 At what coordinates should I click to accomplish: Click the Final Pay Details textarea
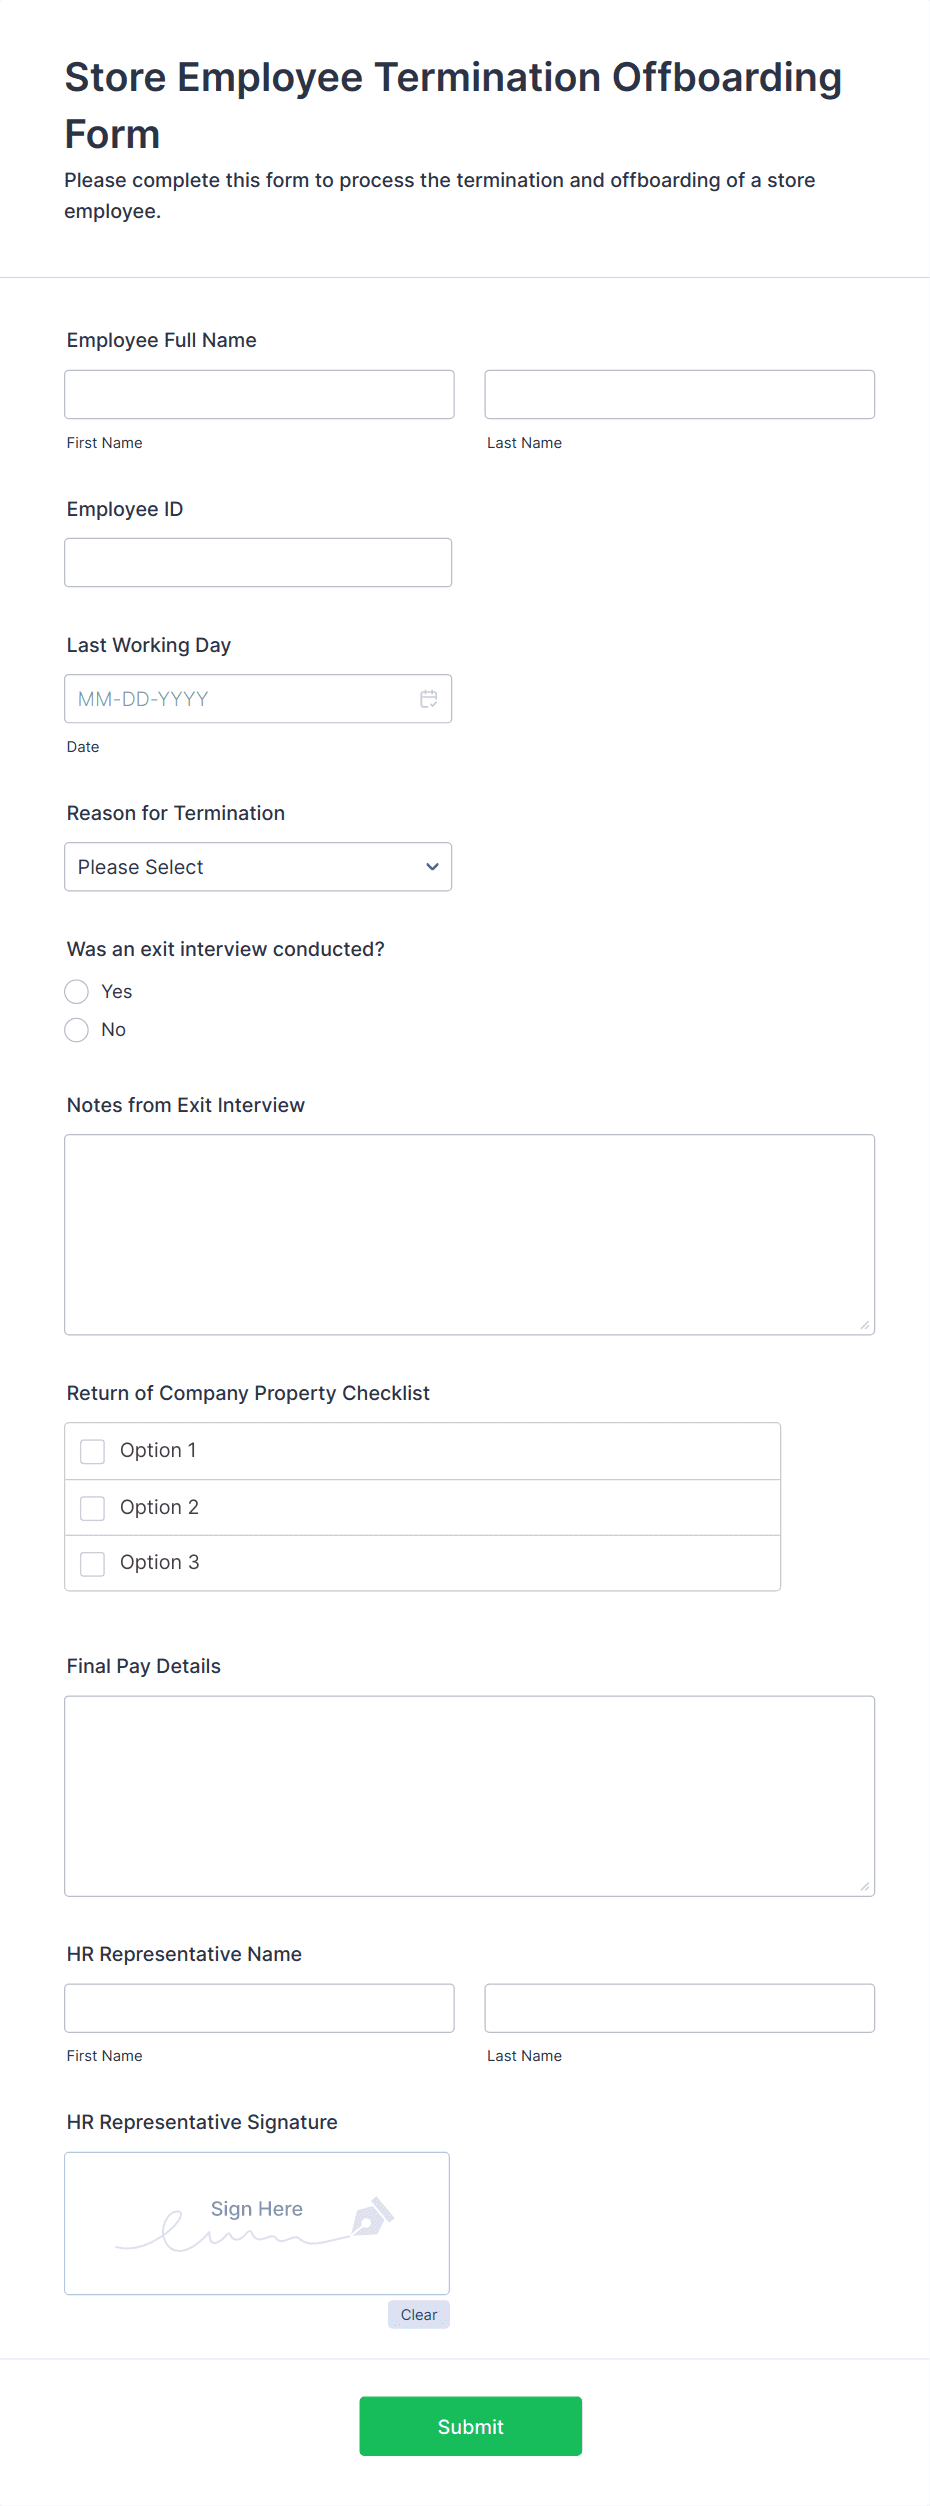pyautogui.click(x=469, y=1795)
